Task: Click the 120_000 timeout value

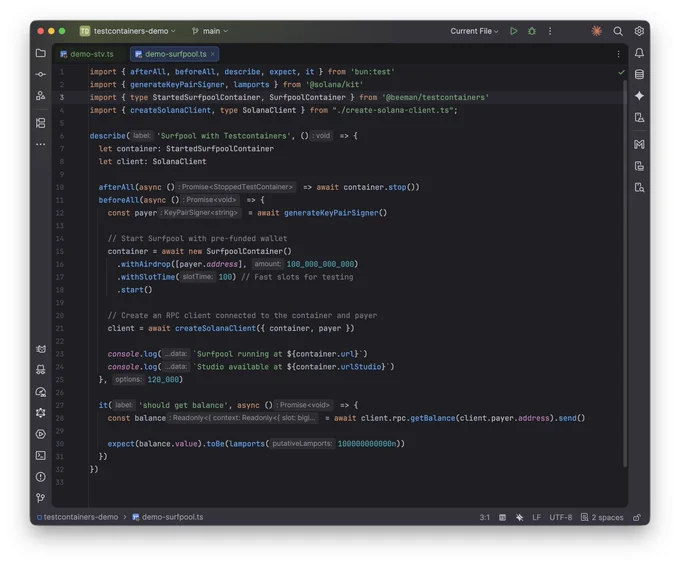Action: tap(163, 380)
